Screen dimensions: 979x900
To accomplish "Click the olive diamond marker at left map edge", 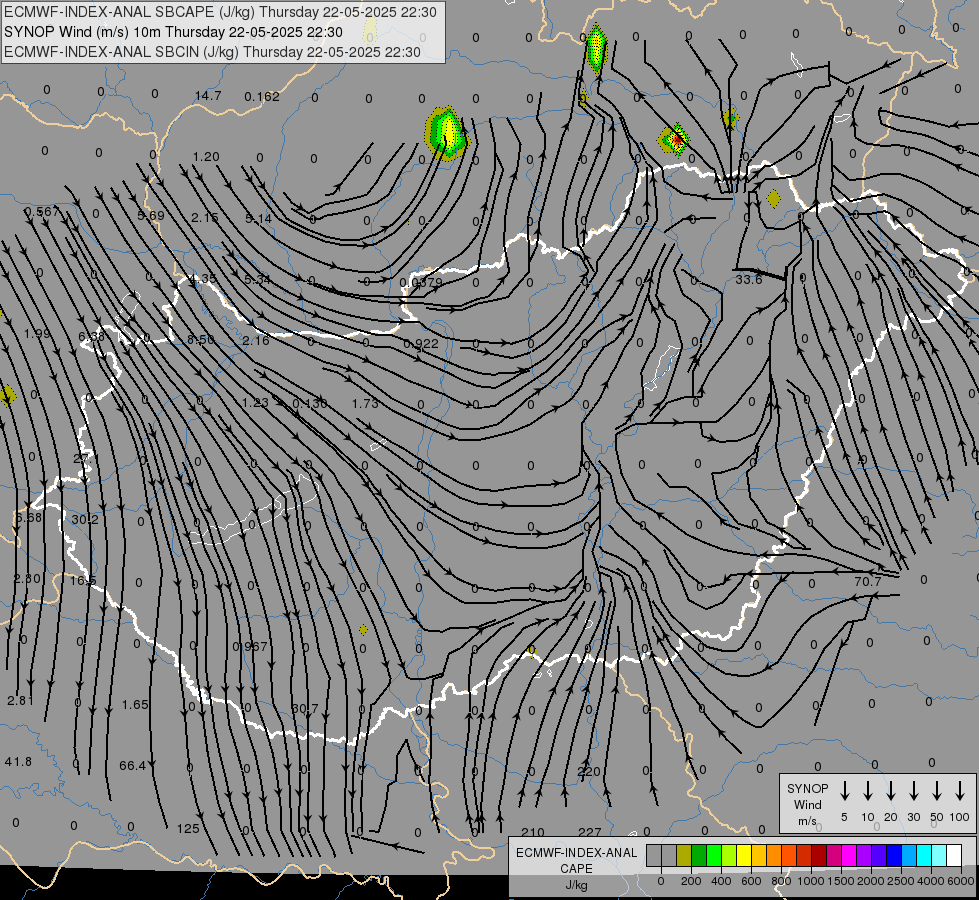I will pos(7,396).
